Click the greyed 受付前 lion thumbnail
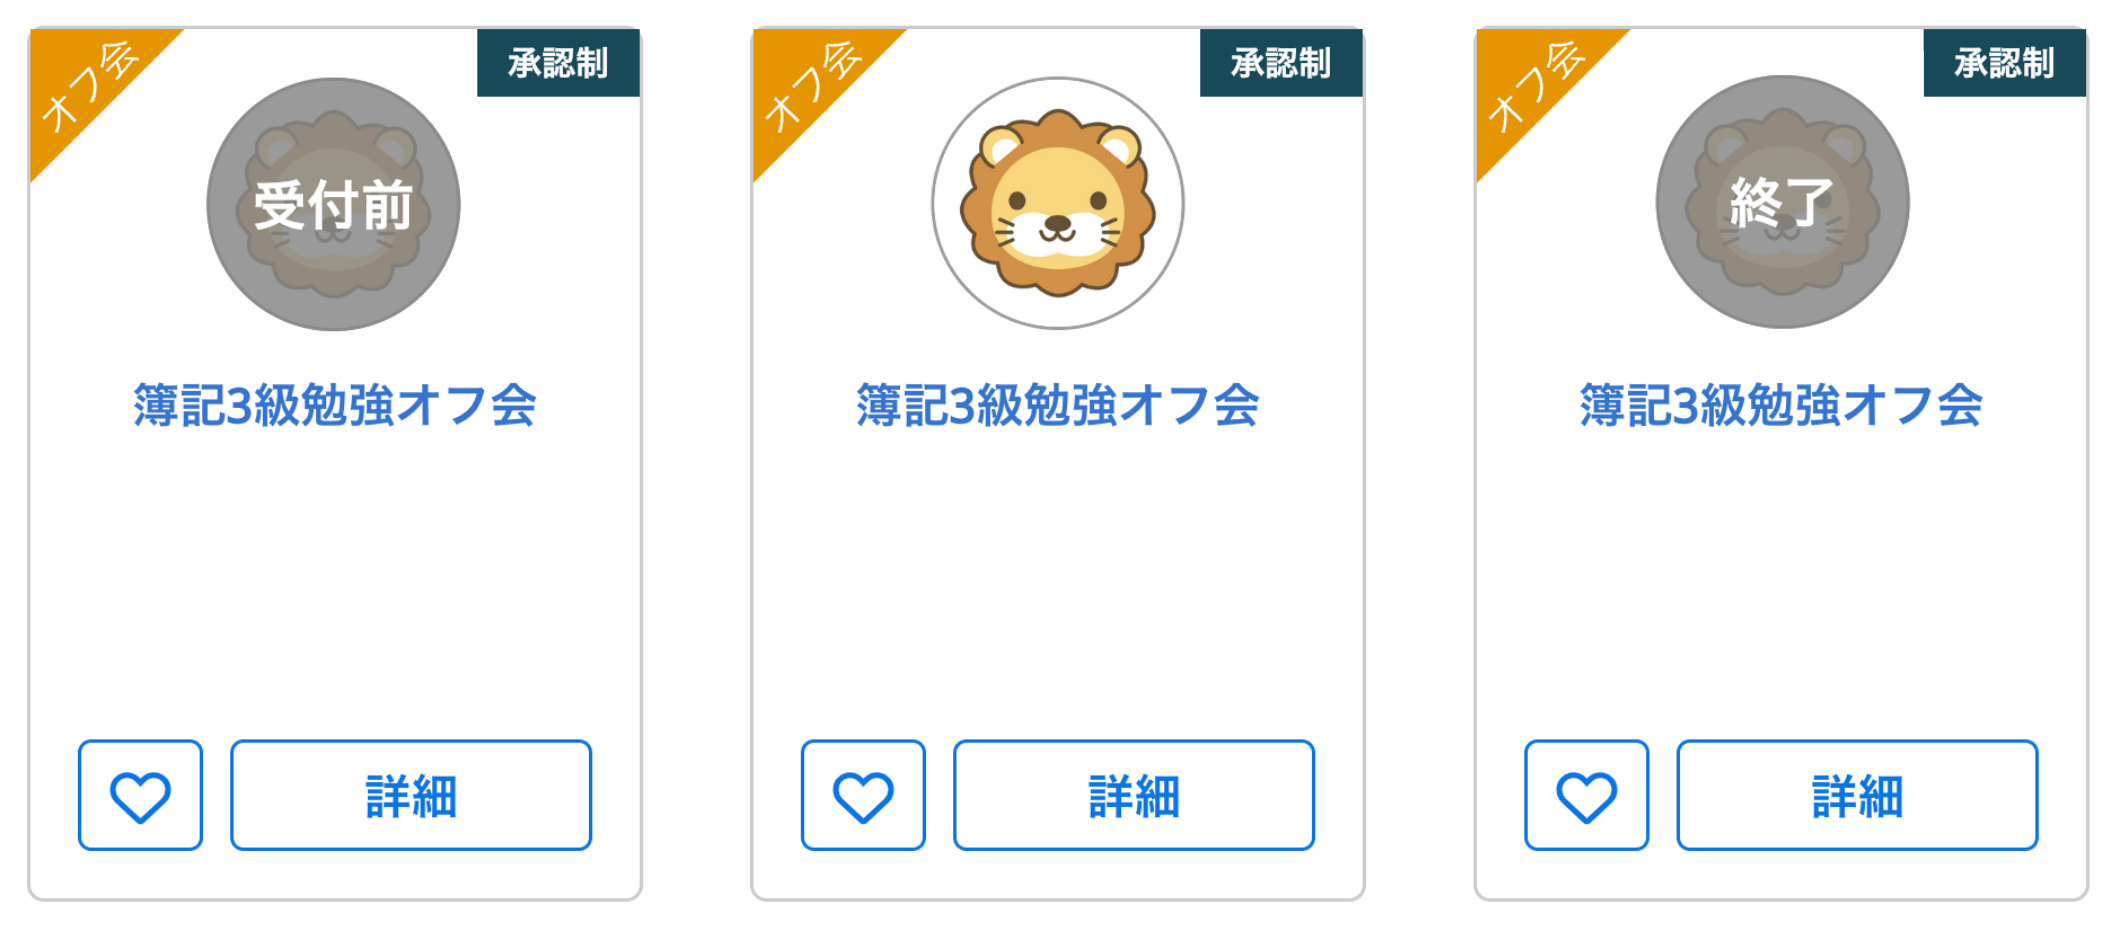Screen dimensions: 2117x931 [x=334, y=204]
